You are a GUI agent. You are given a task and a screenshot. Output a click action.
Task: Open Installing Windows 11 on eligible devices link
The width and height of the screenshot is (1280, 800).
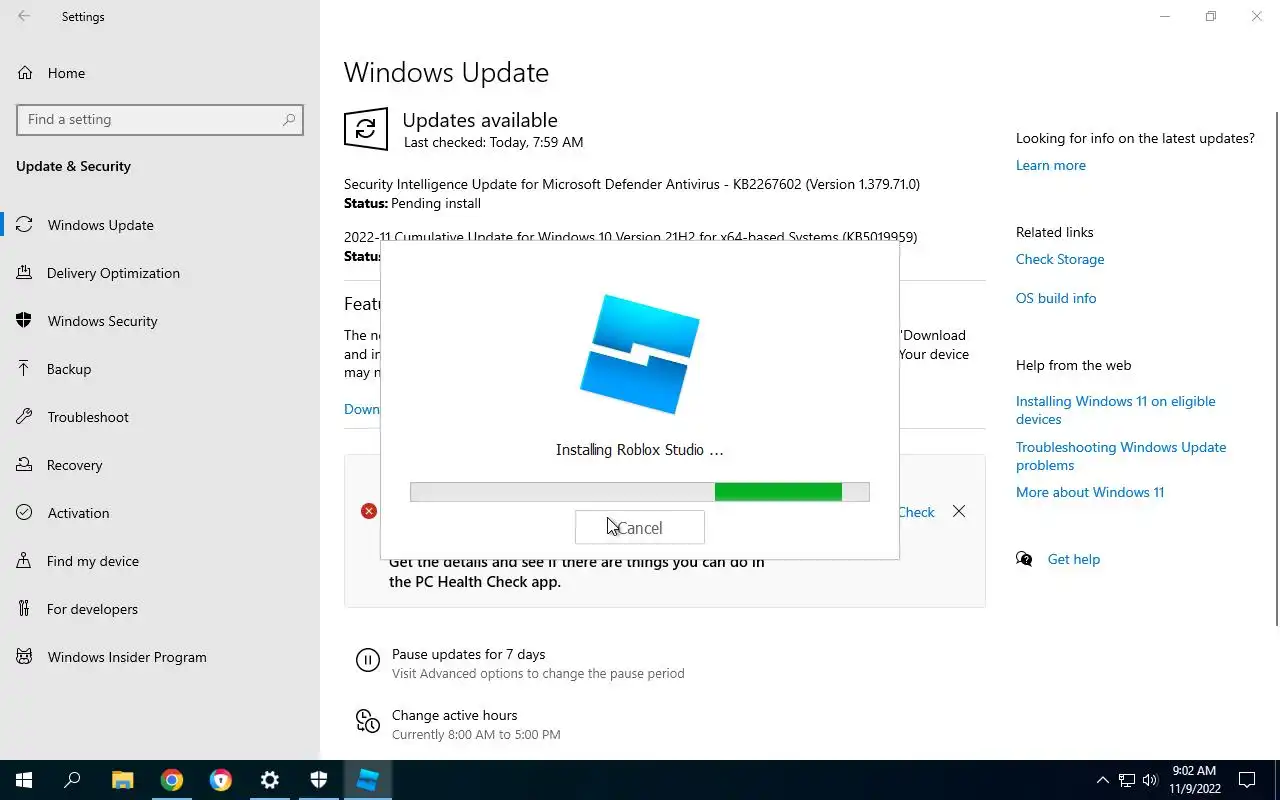[1116, 410]
